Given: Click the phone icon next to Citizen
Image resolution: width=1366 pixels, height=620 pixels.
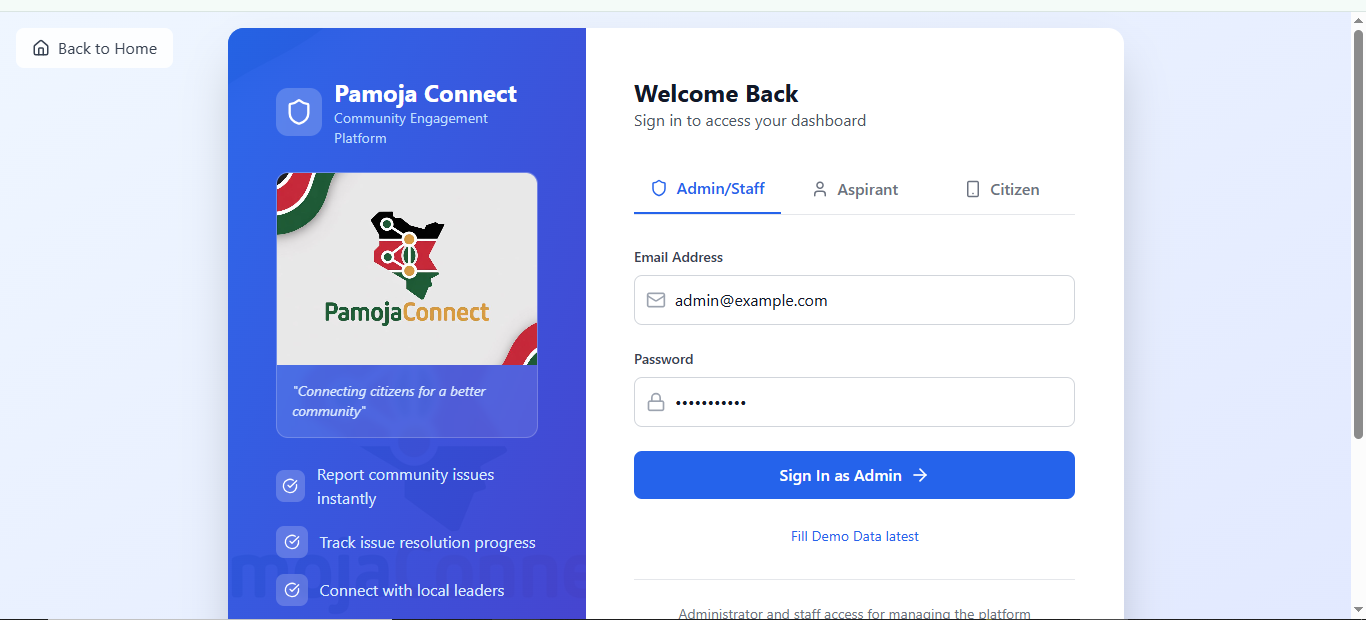Looking at the screenshot, I should point(971,188).
